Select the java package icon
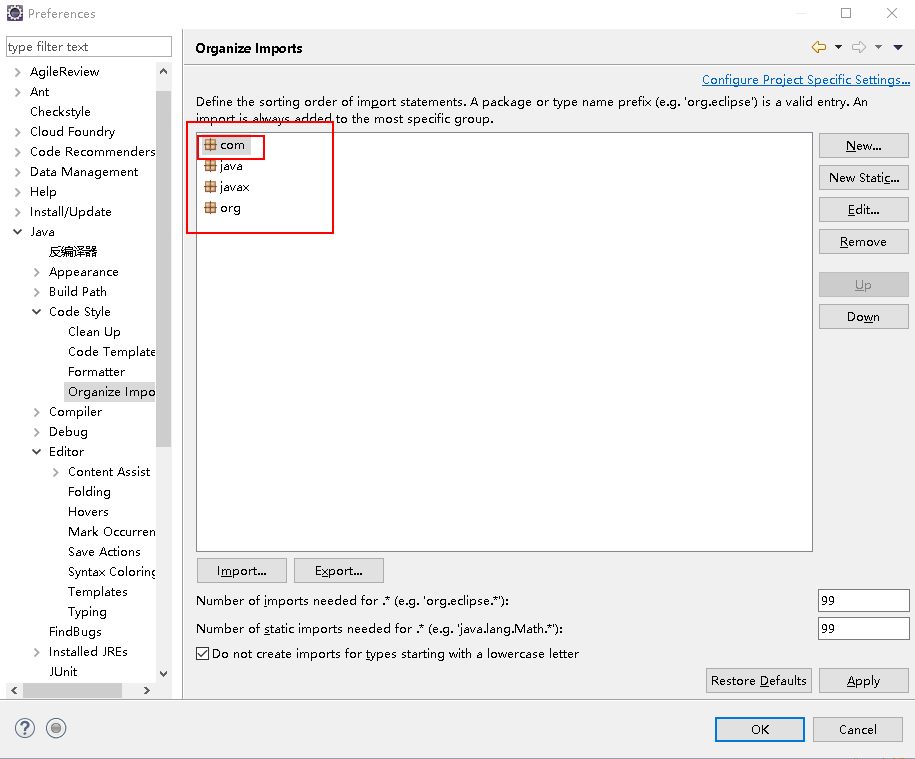 click(x=210, y=166)
